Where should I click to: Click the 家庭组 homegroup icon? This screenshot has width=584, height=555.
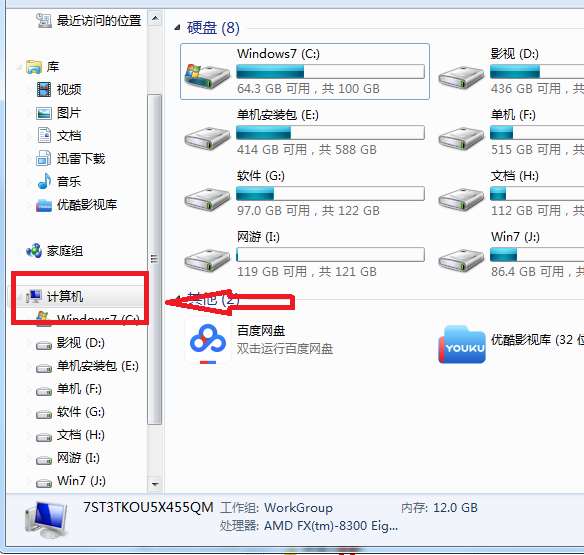(x=34, y=251)
